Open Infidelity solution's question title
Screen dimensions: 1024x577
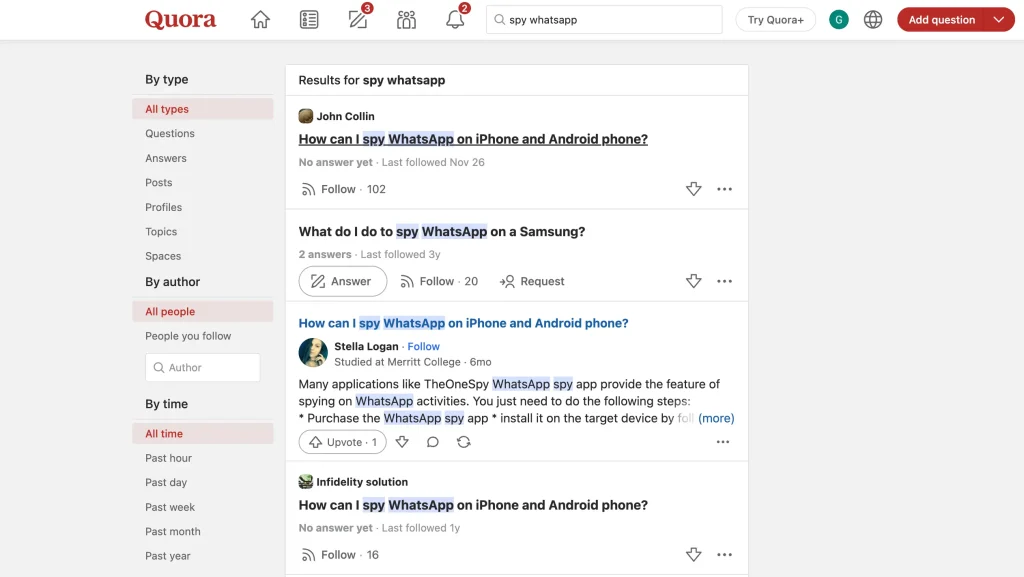click(x=473, y=505)
